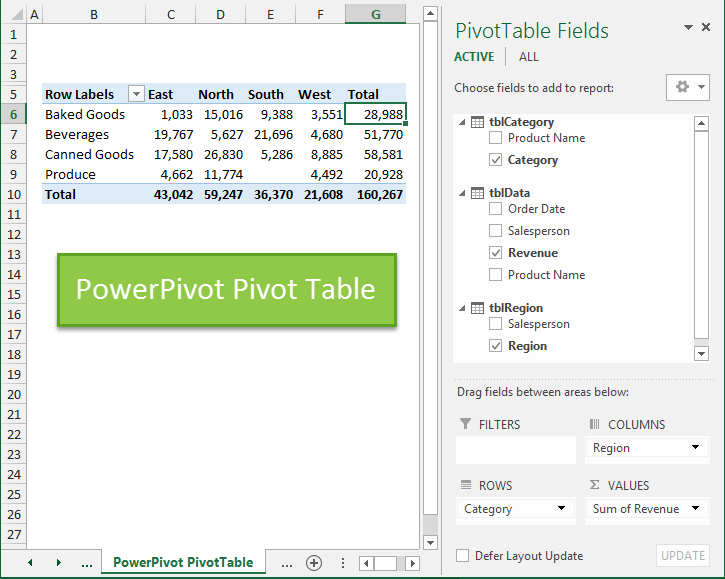Select the PowerPivot PivotTable sheet tab
This screenshot has width=725, height=579.
click(183, 562)
